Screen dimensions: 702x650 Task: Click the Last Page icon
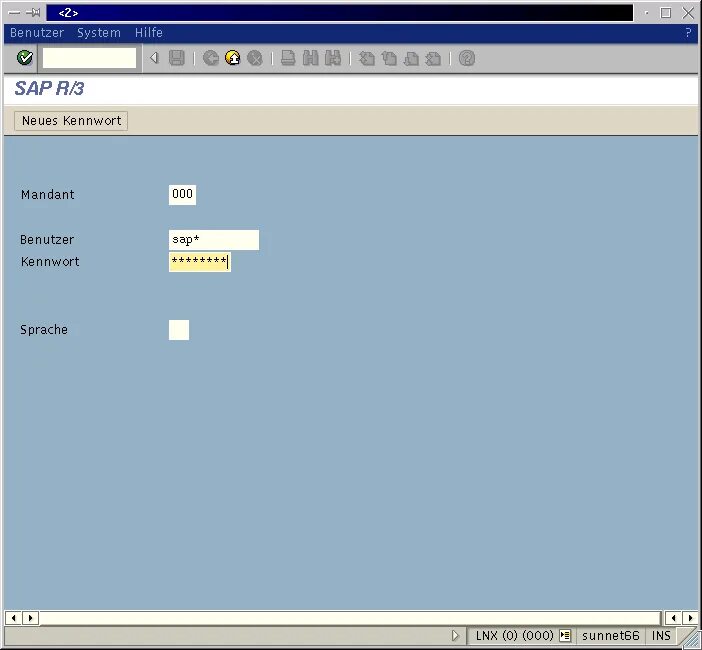pyautogui.click(x=433, y=58)
